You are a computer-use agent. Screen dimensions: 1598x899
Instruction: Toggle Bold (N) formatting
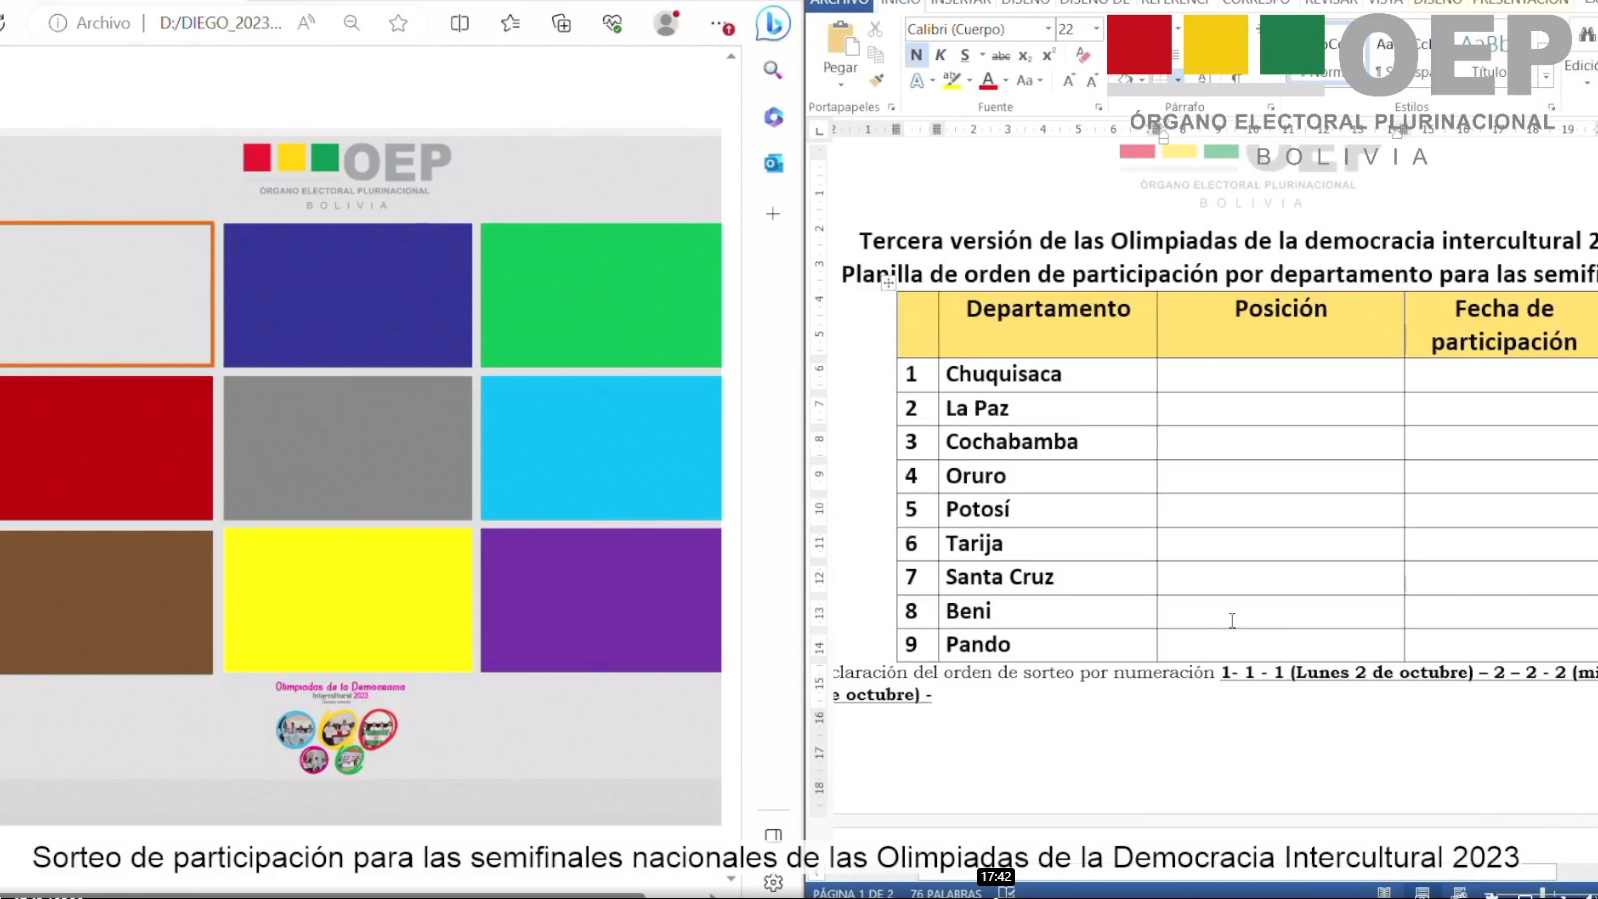[x=916, y=55]
